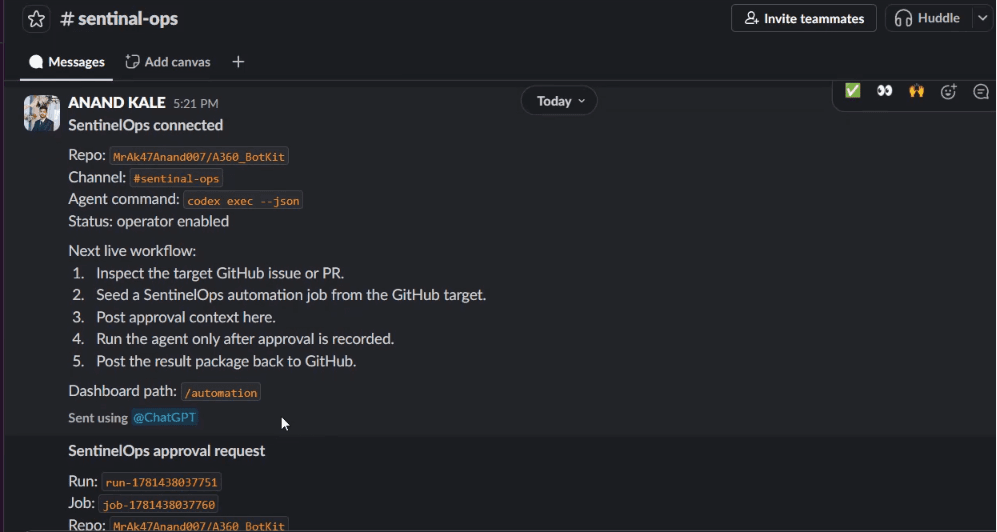React with the green checkmark emoji

click(853, 92)
